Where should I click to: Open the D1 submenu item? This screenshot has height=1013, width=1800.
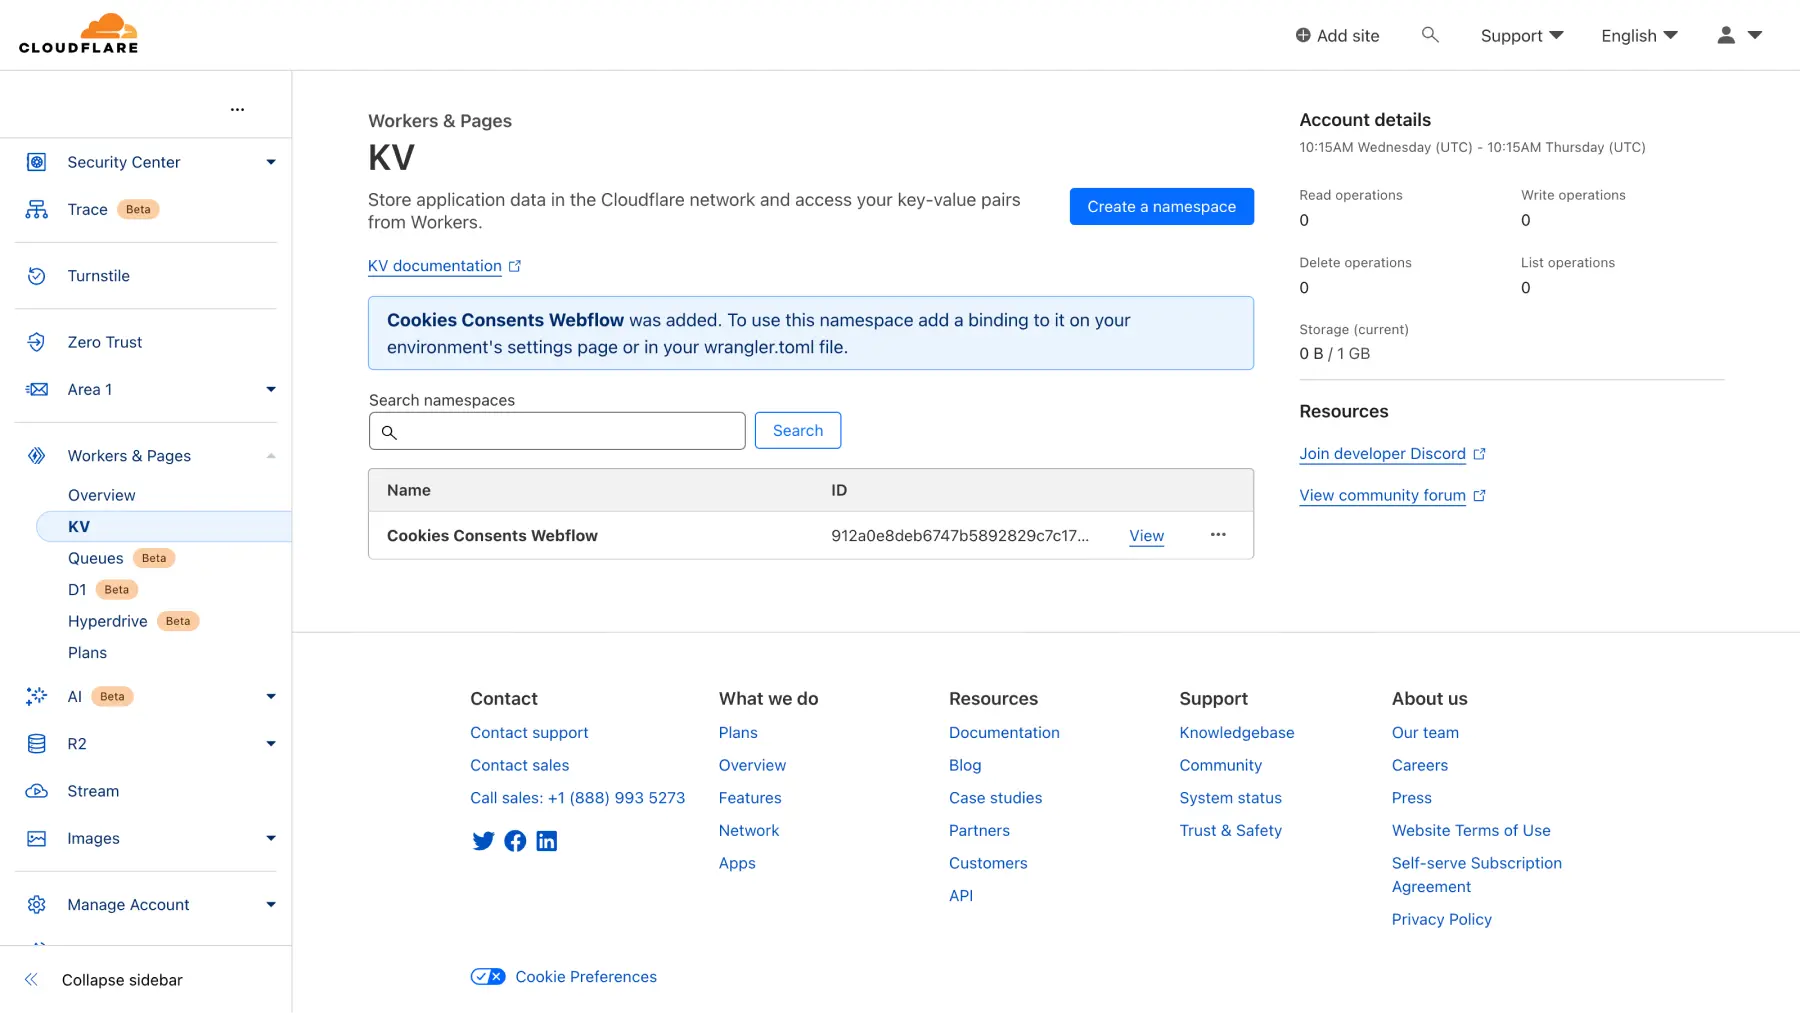click(77, 590)
